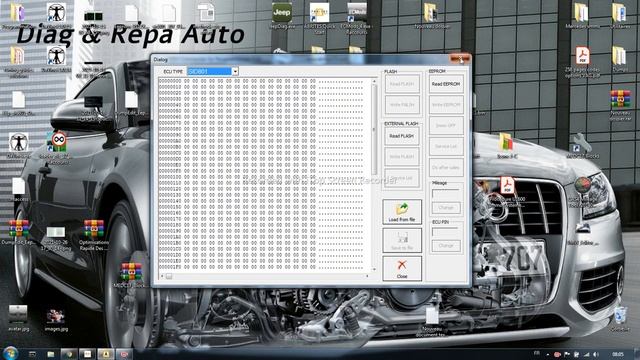Show hidden system tray icons arrow
Screen dimensions: 640x360
[x=547, y=354]
